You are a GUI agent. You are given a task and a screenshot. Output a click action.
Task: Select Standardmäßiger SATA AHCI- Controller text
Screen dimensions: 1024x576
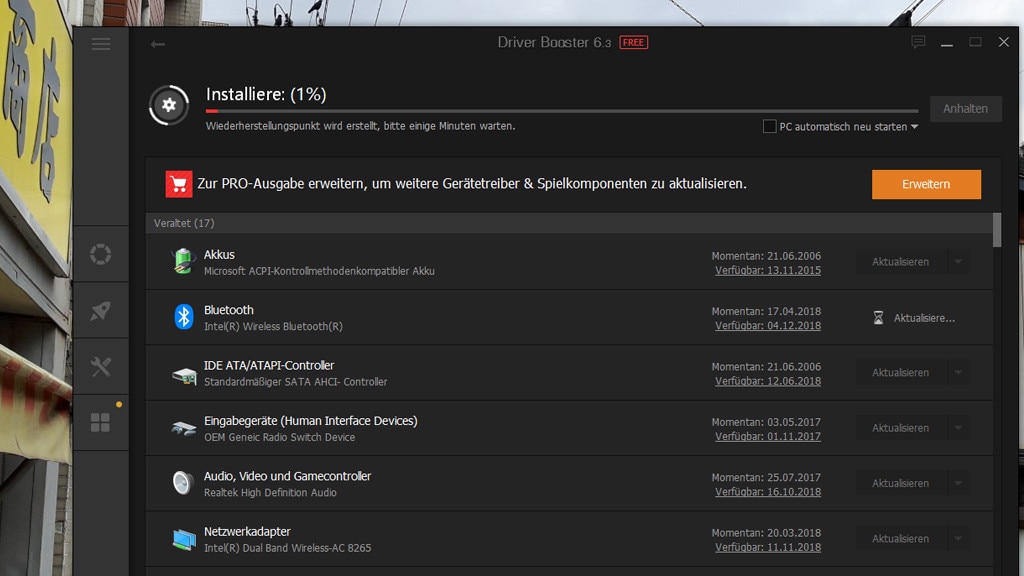(296, 382)
